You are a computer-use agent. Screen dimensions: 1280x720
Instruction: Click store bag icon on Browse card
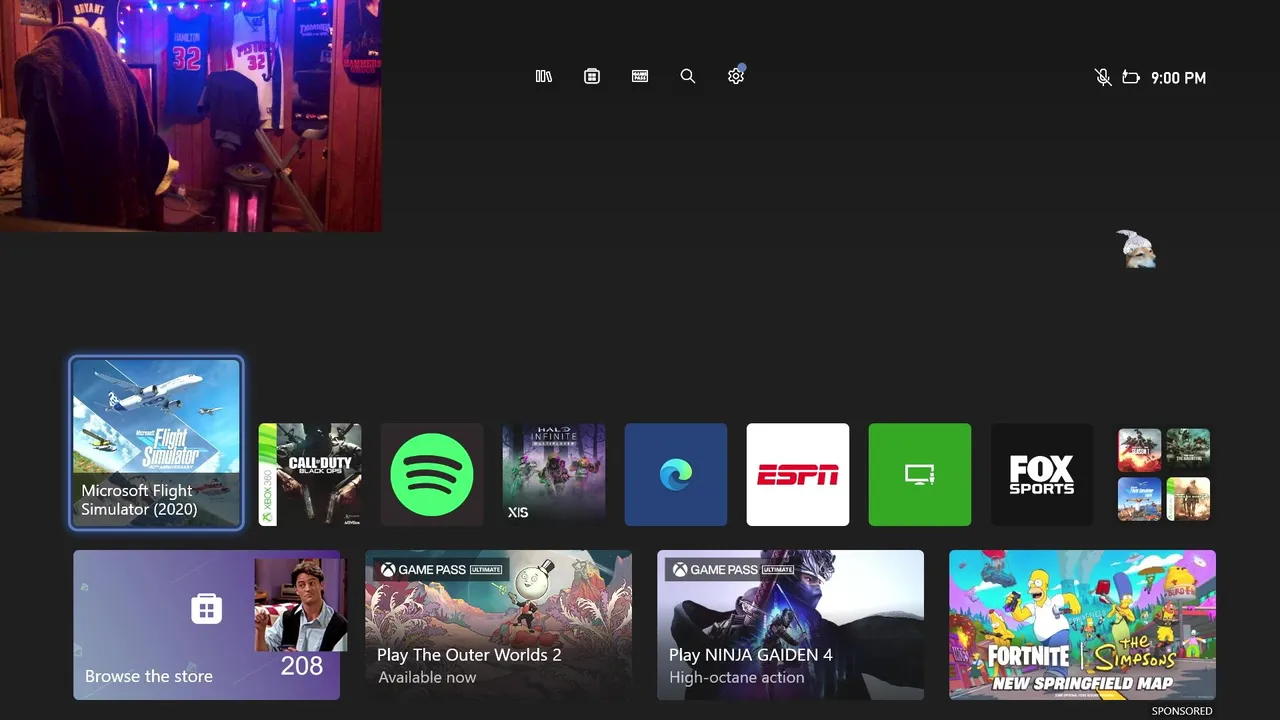206,608
